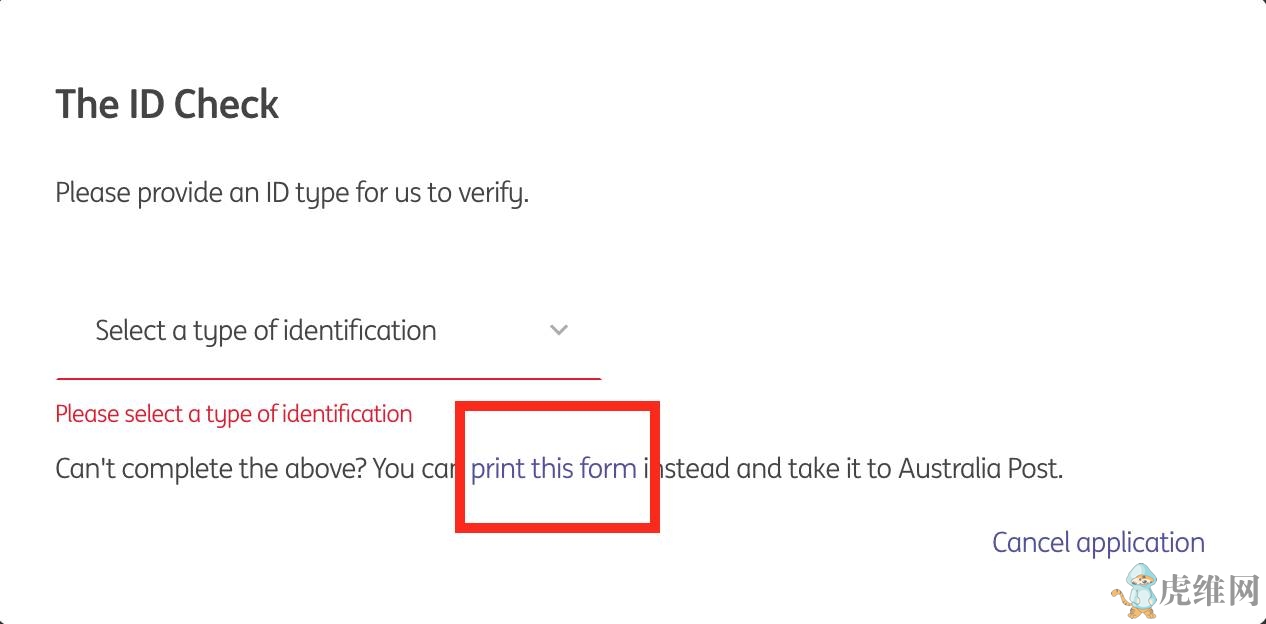Click the red underline of the identification field
This screenshot has height=624, width=1266.
[x=328, y=379]
